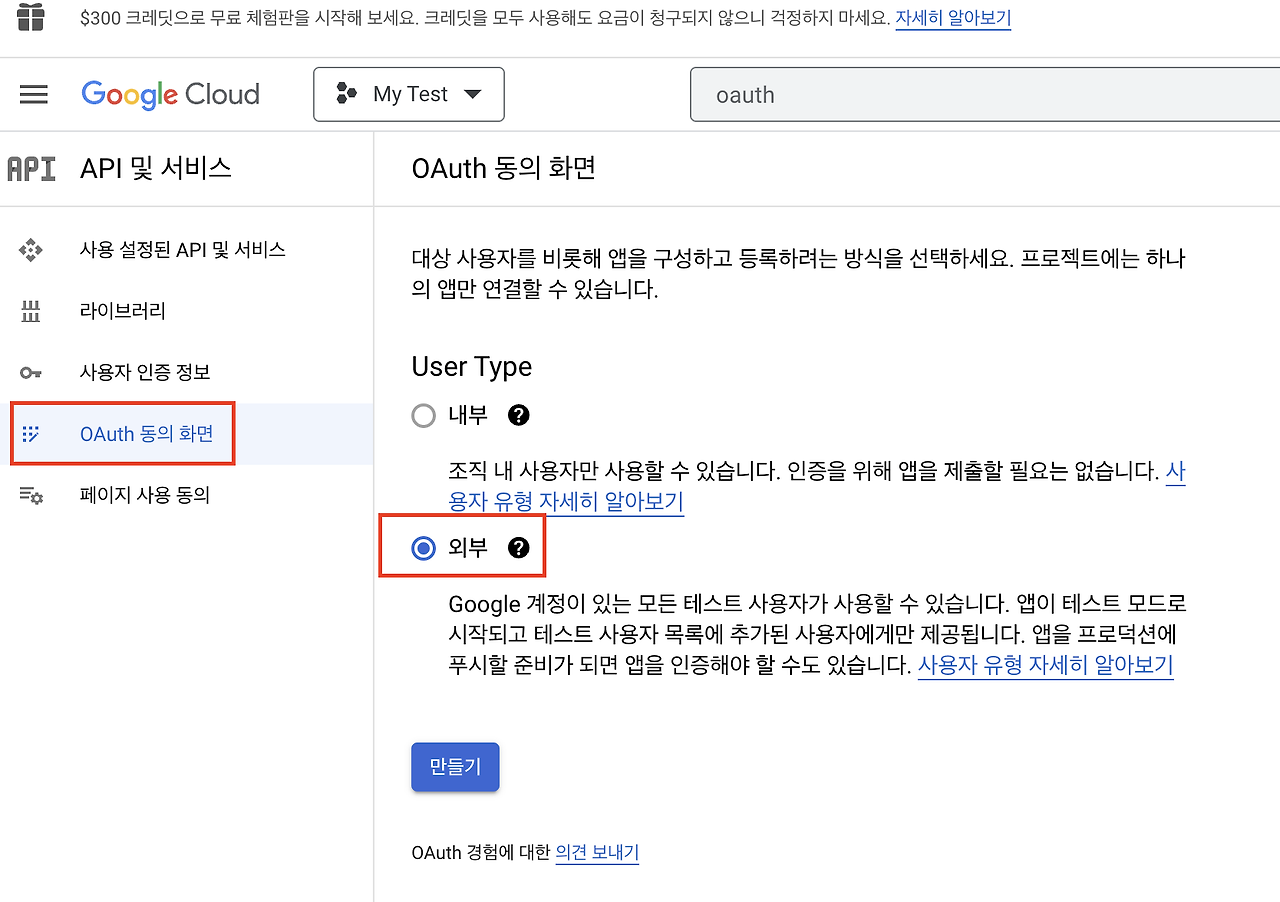
Task: Open the My Test project selector dropdown
Action: [x=409, y=94]
